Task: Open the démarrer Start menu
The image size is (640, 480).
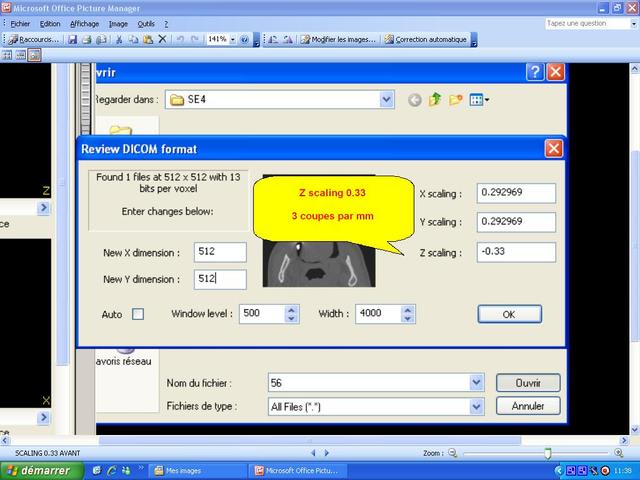Action: click(41, 471)
